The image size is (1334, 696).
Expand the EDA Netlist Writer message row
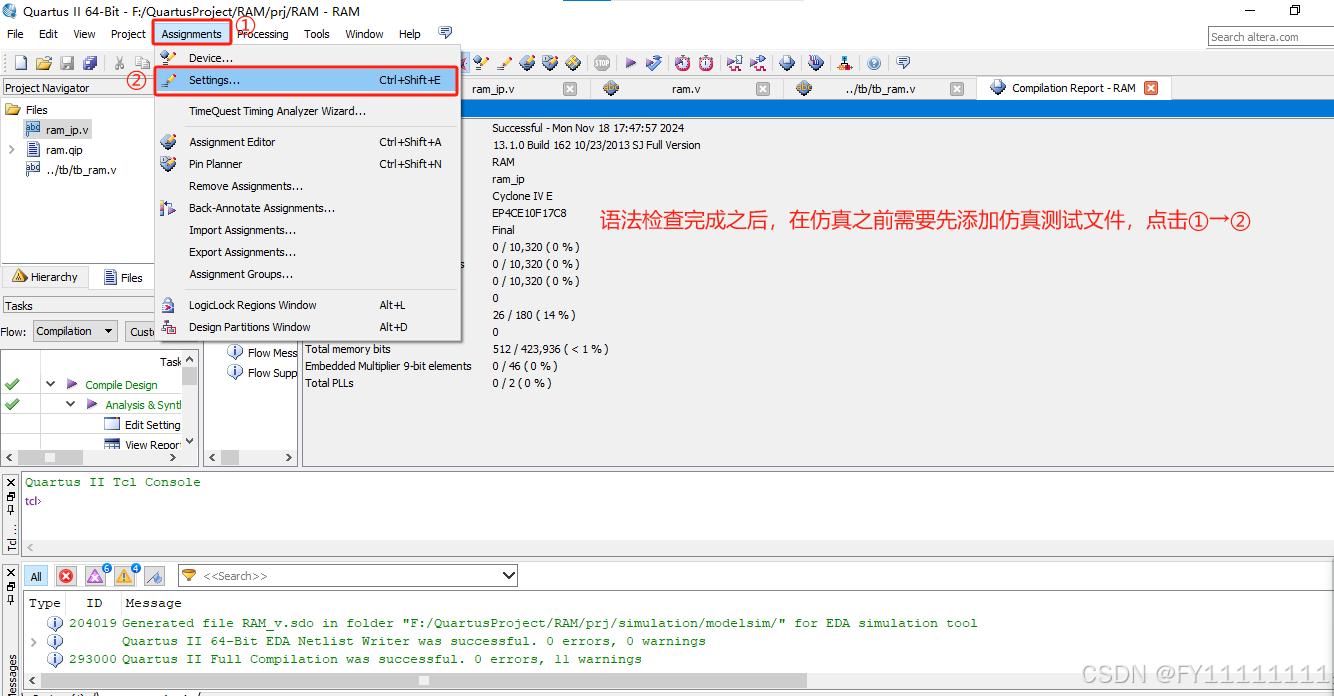33,641
